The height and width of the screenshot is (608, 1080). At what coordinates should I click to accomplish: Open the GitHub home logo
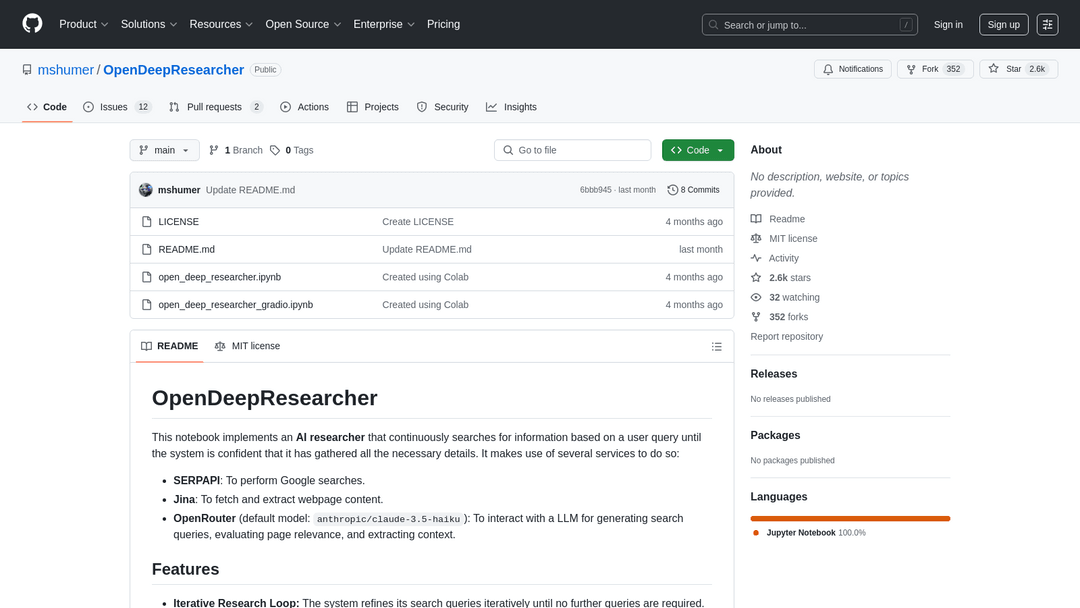32,24
